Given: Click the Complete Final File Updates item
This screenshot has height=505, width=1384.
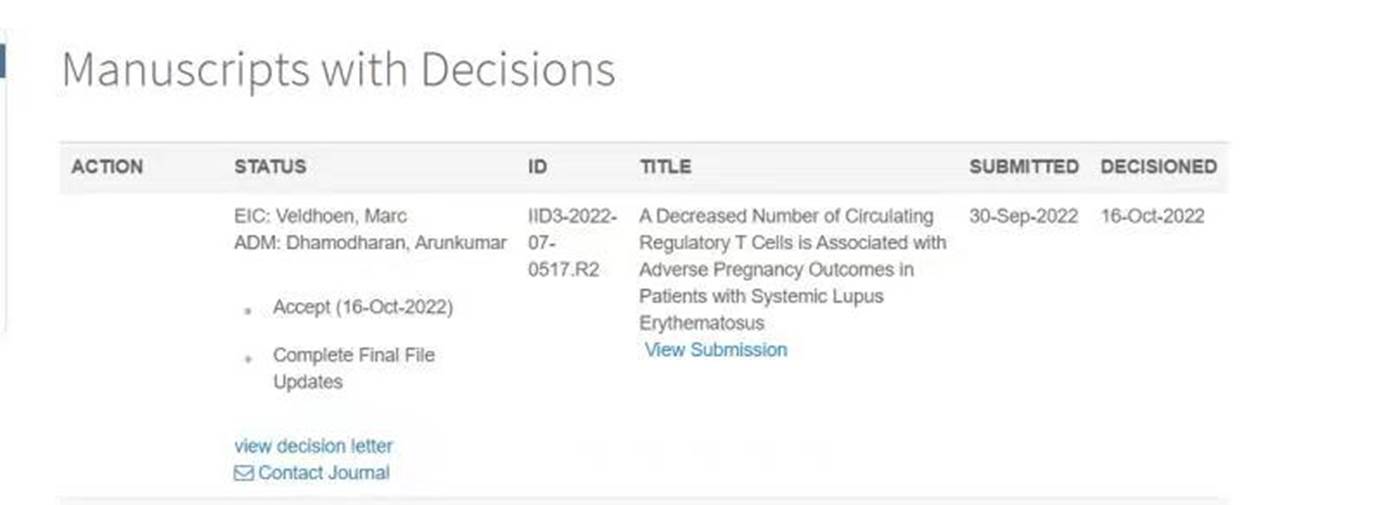Looking at the screenshot, I should point(354,369).
